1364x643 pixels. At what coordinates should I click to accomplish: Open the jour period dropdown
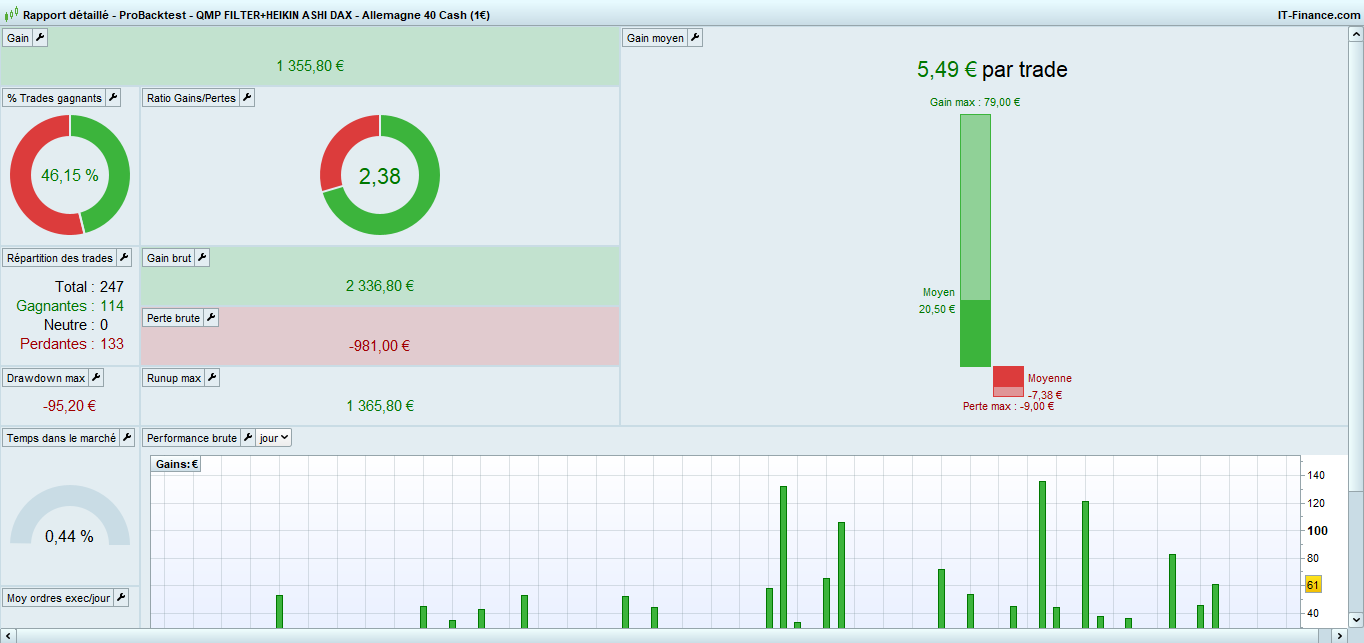[x=274, y=438]
